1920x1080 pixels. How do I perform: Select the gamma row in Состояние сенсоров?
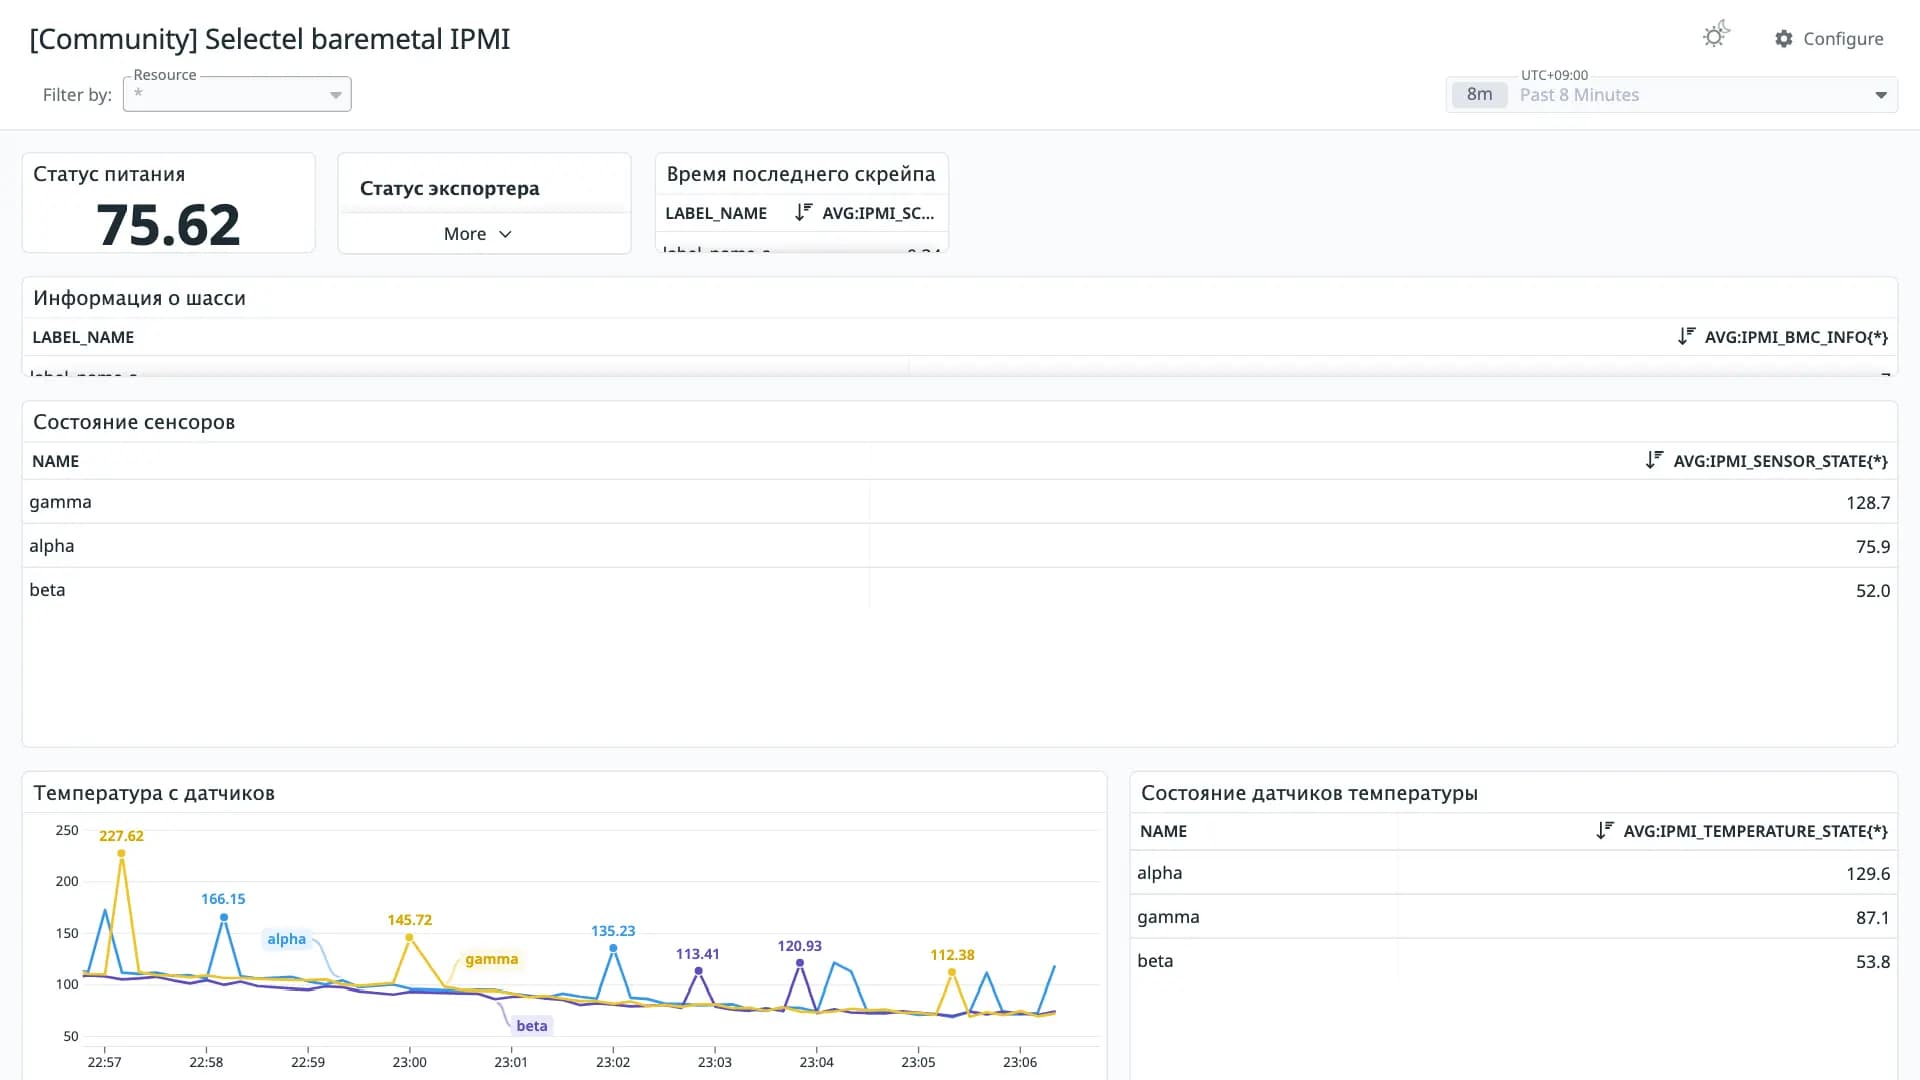[959, 502]
